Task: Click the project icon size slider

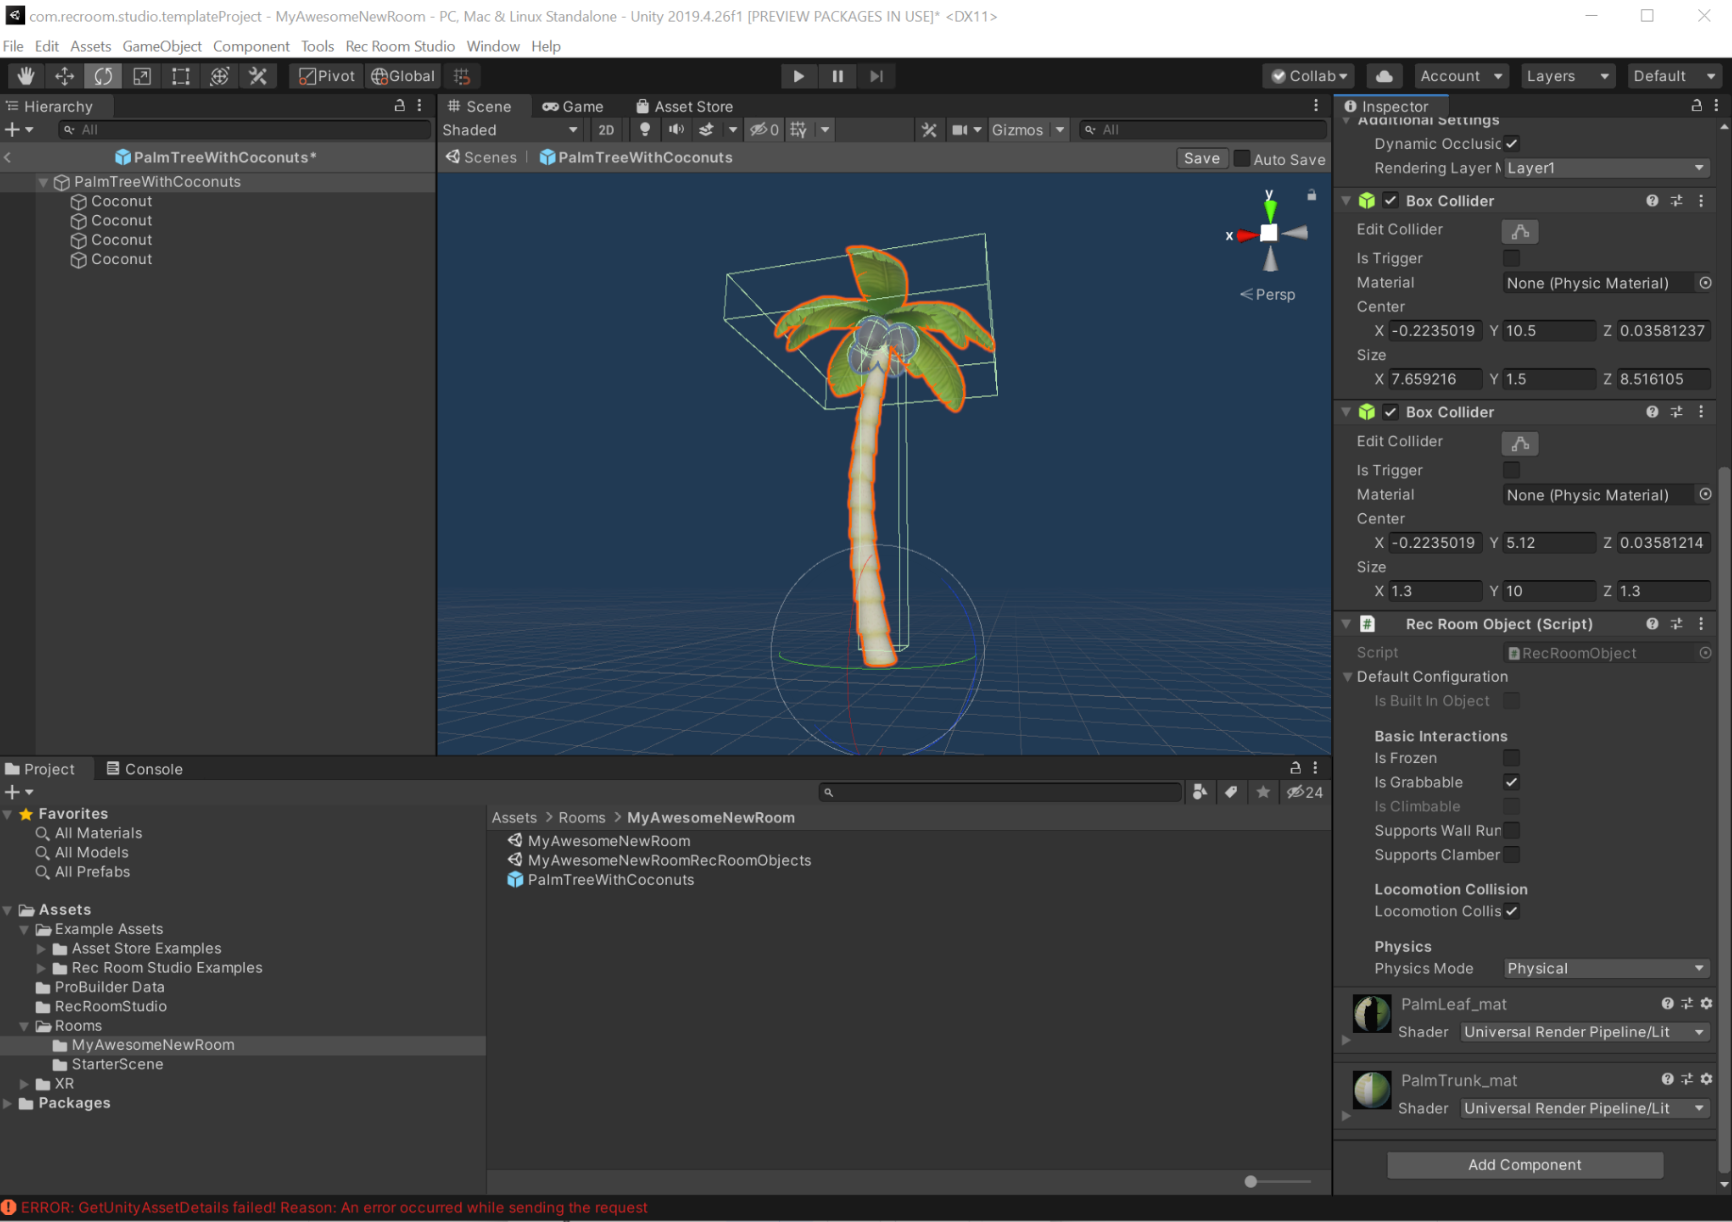Action: [1251, 1182]
